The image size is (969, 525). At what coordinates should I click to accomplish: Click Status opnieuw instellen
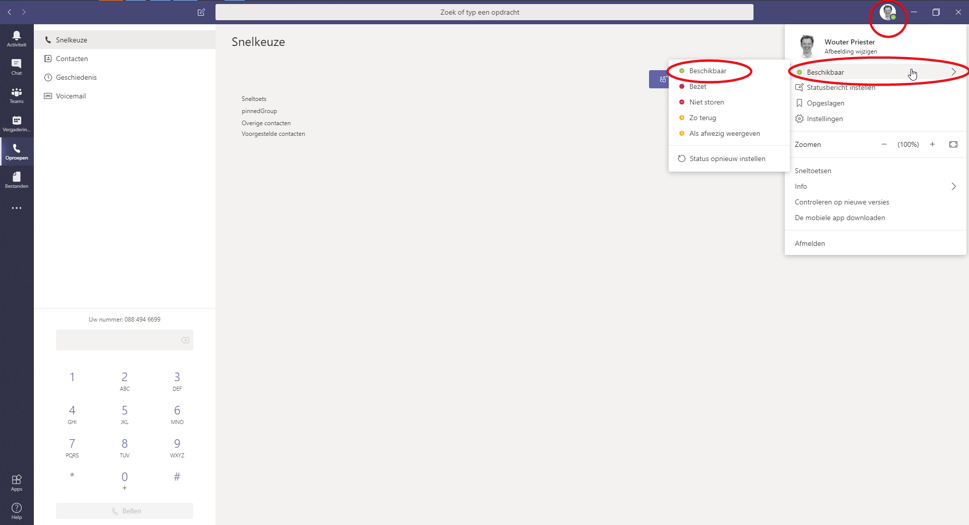point(728,159)
